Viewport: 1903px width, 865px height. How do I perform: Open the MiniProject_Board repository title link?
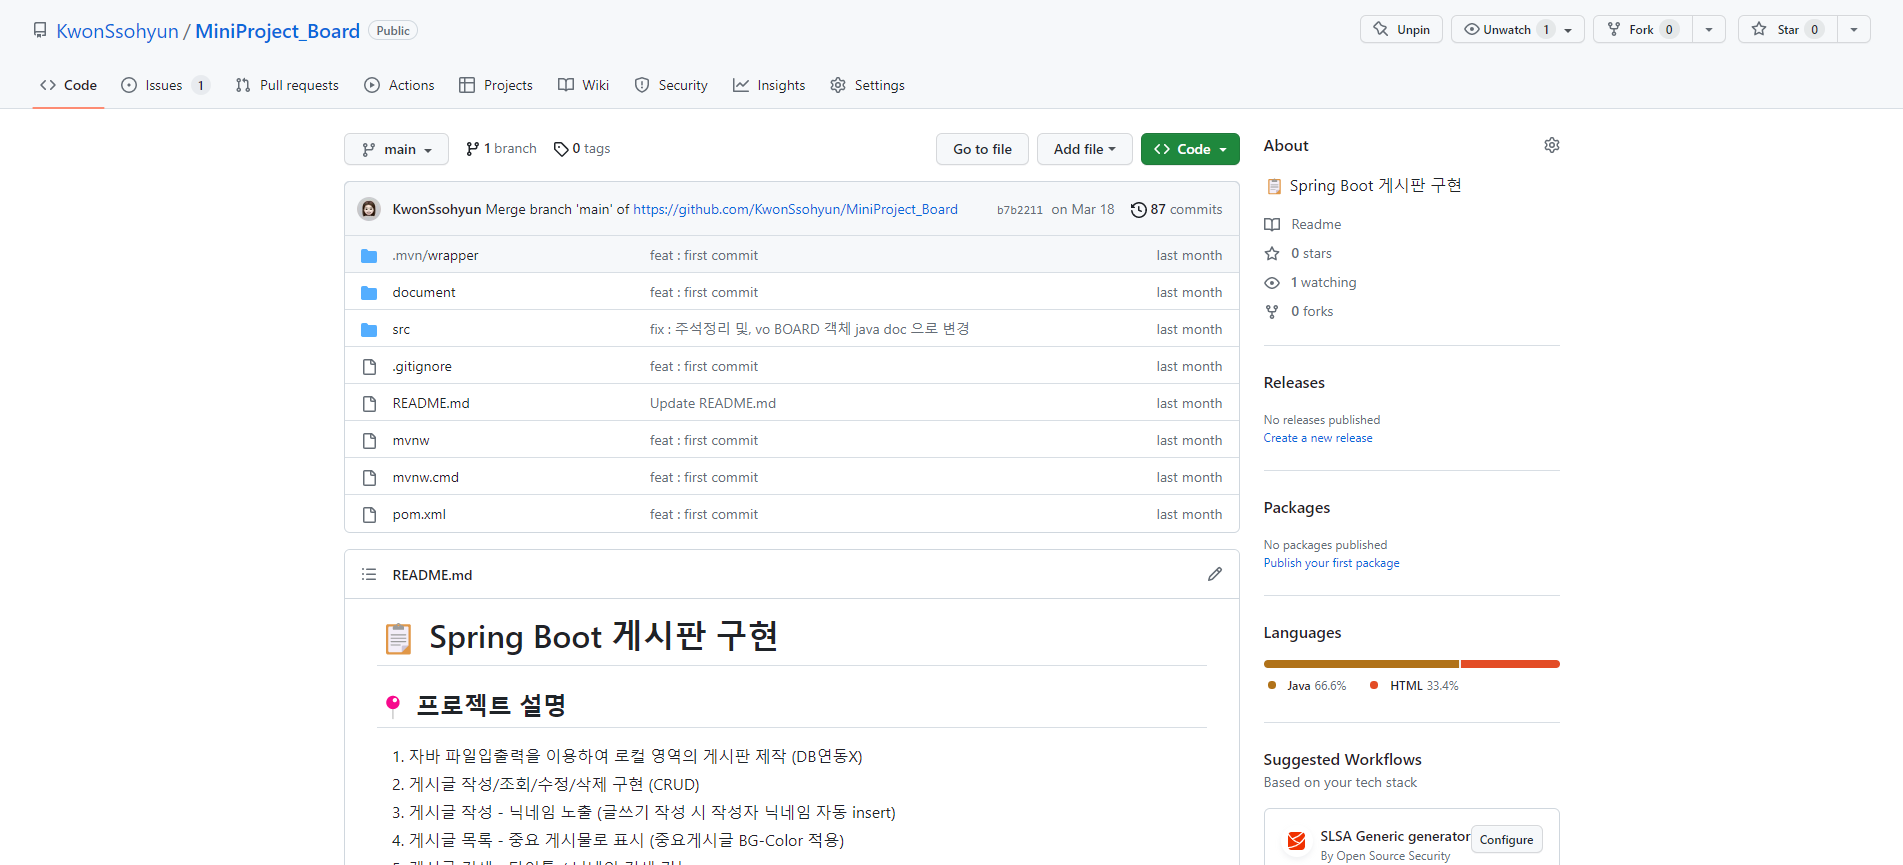click(277, 31)
